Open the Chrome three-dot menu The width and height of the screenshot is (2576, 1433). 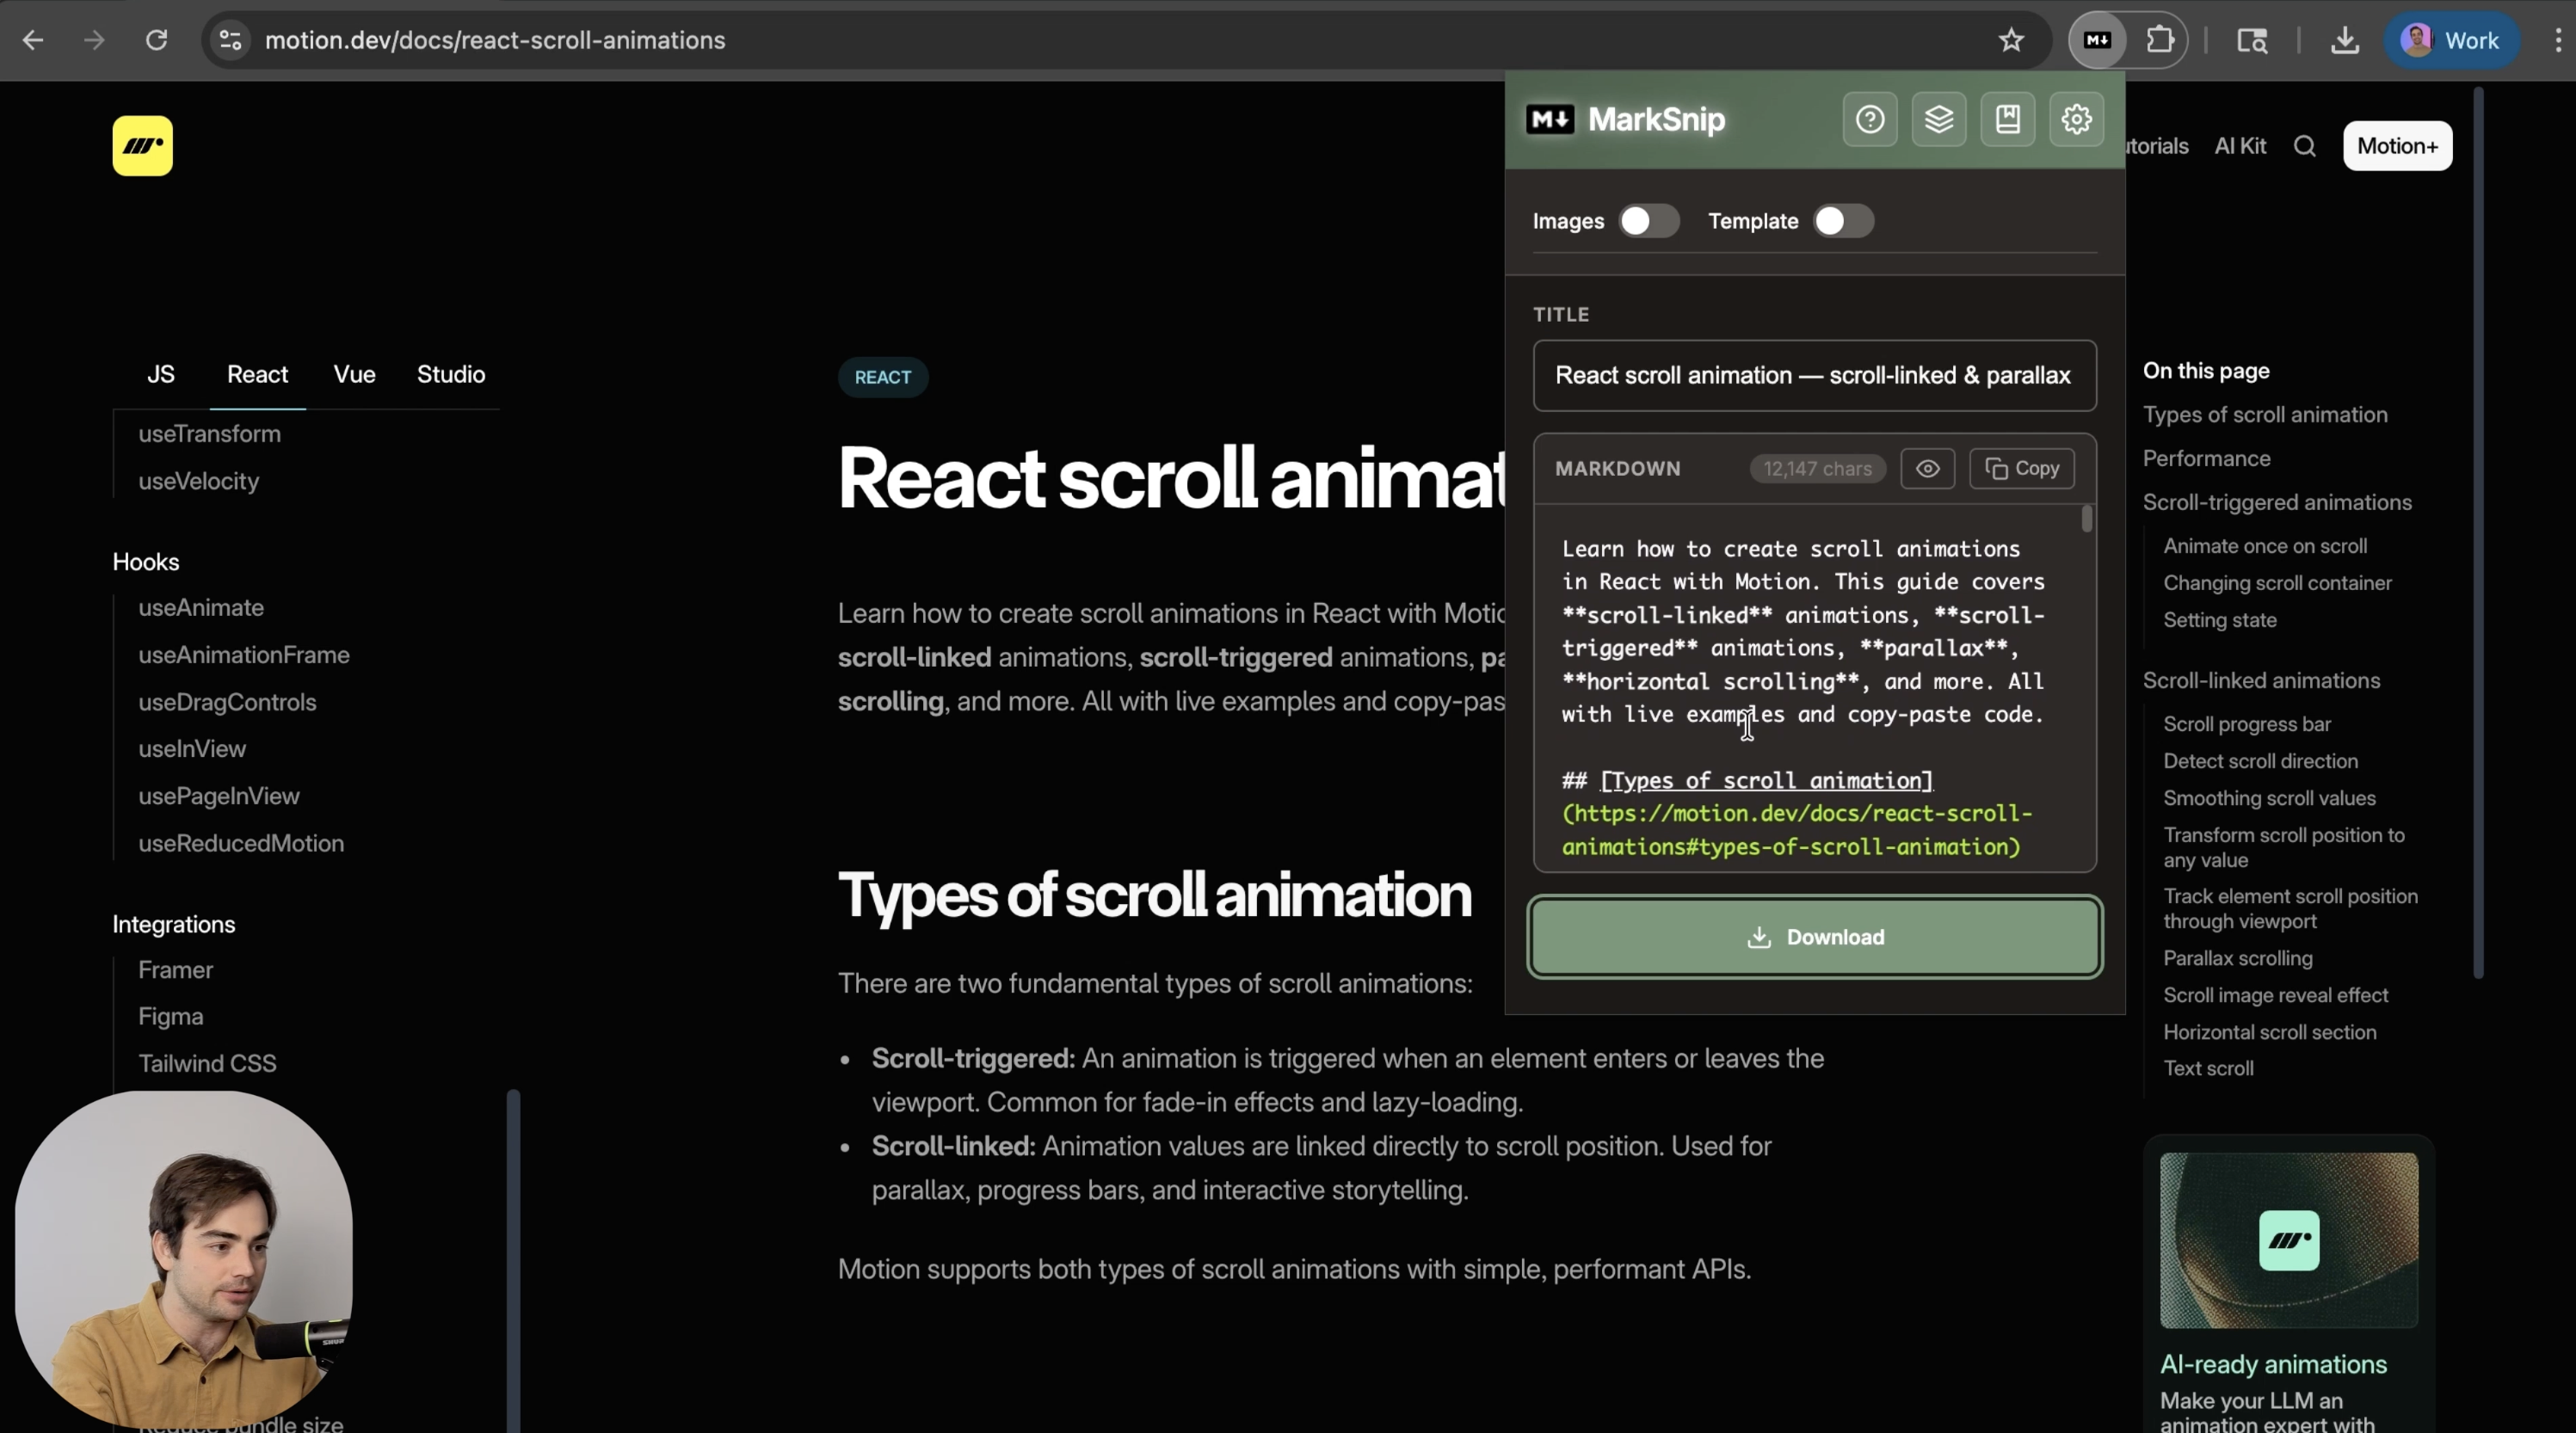pyautogui.click(x=2556, y=40)
